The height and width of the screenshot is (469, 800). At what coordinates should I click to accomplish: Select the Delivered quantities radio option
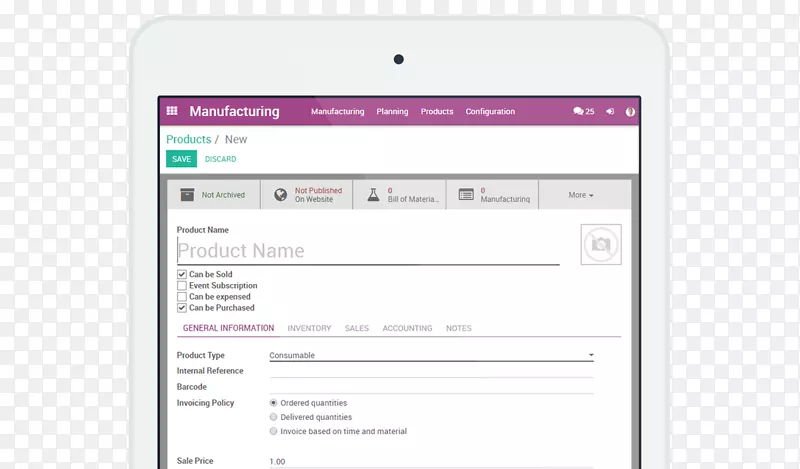click(x=274, y=417)
